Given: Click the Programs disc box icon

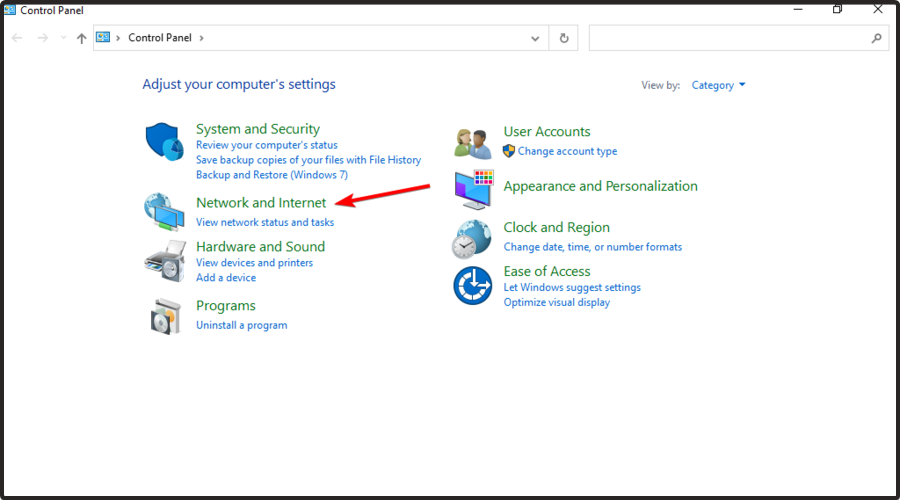Looking at the screenshot, I should point(164,316).
